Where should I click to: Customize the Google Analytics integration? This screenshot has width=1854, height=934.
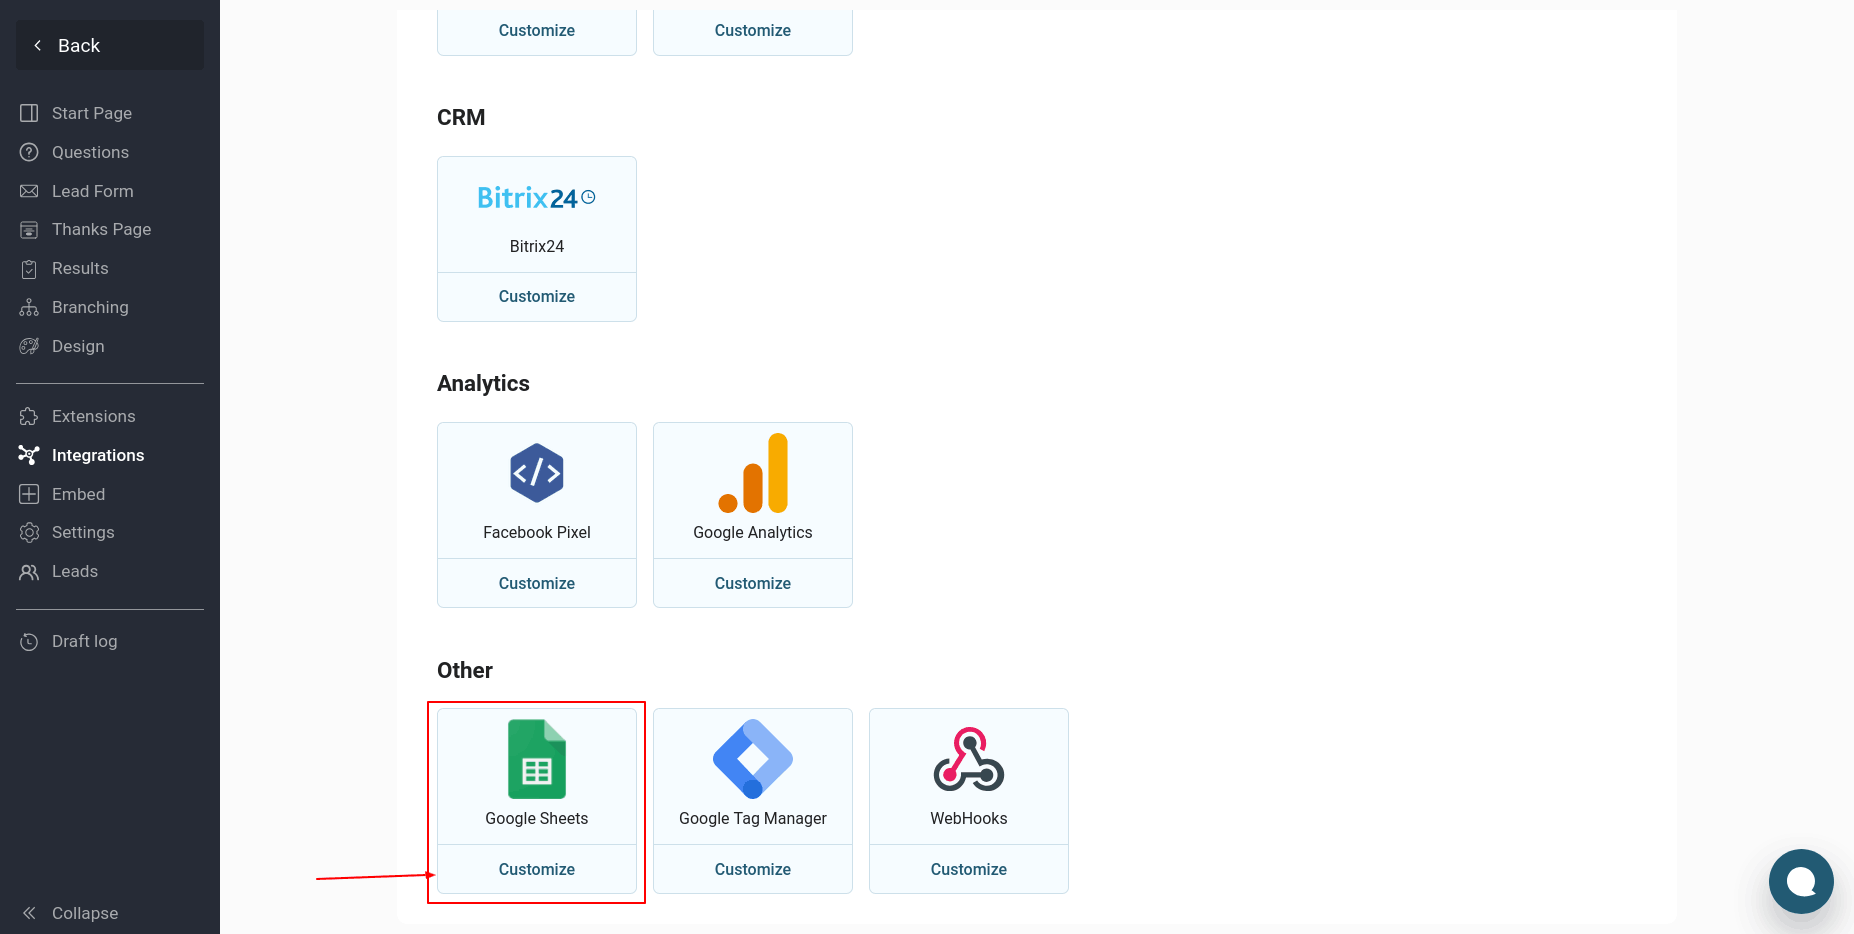tap(753, 583)
